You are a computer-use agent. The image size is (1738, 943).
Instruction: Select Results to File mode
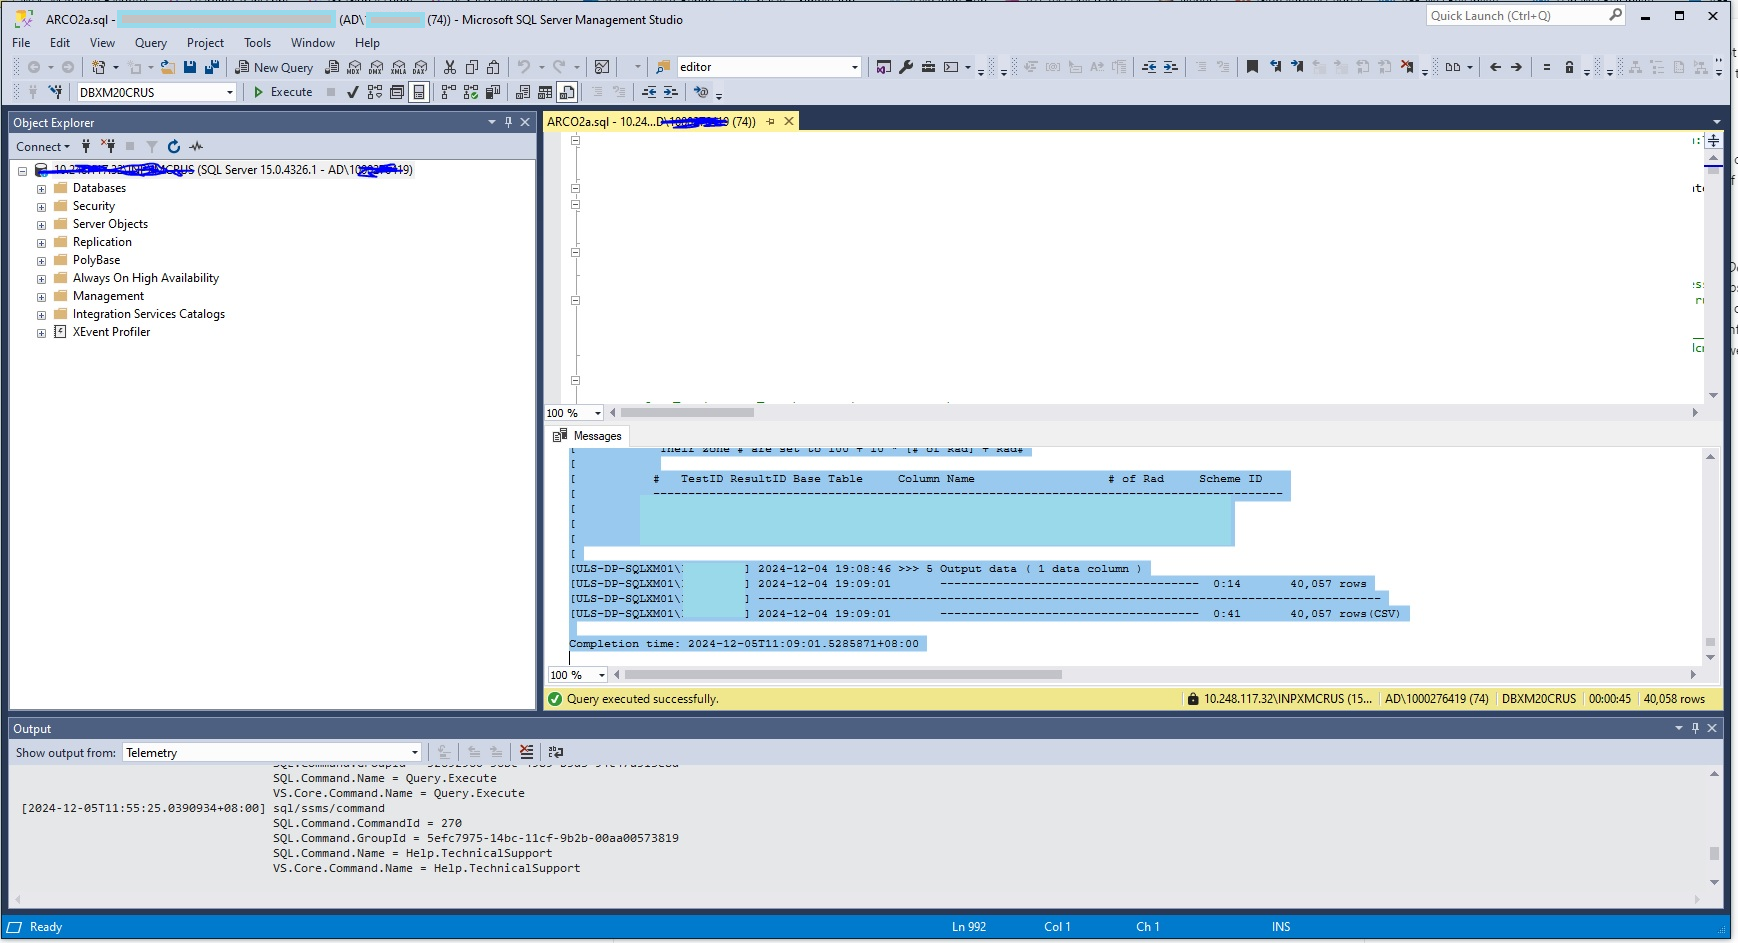point(567,92)
